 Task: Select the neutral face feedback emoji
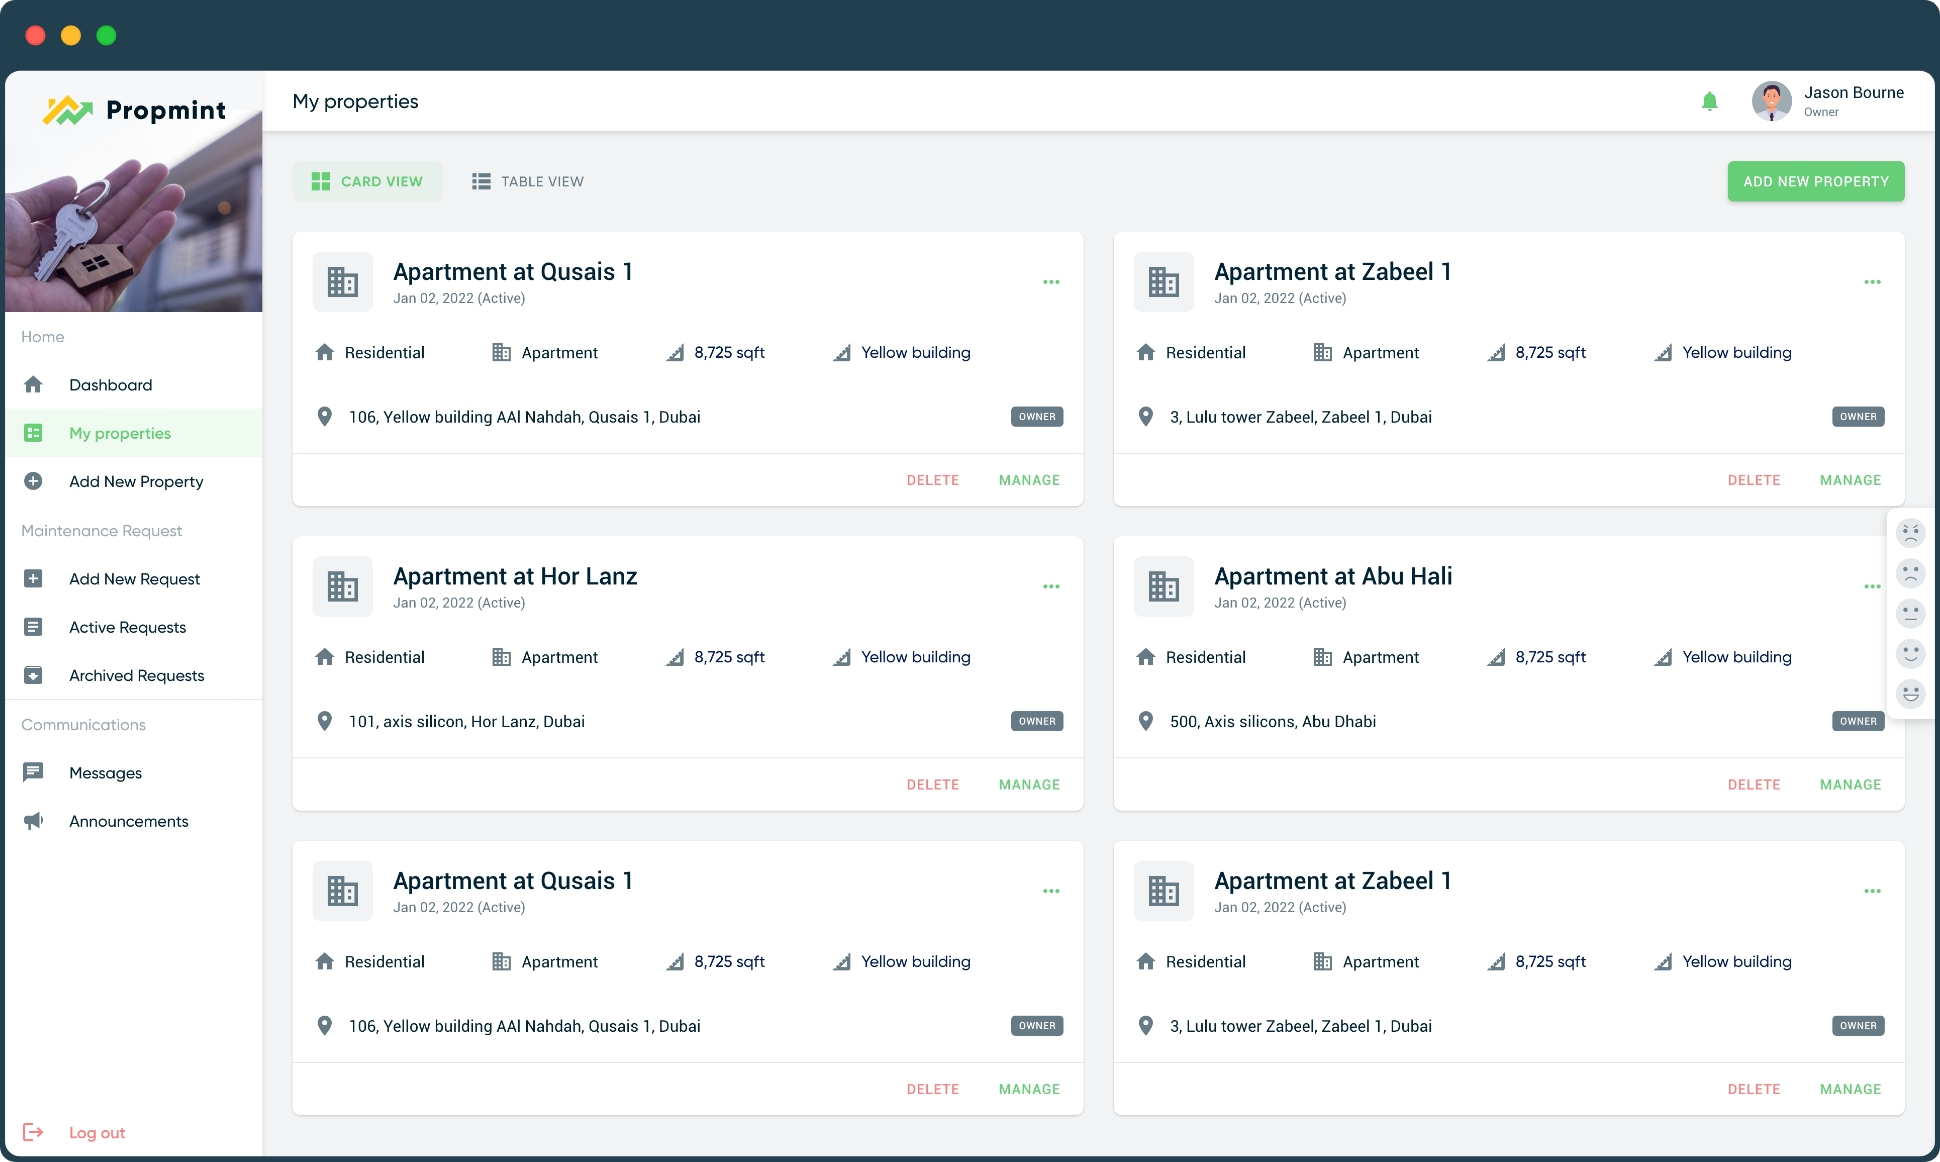[1910, 613]
